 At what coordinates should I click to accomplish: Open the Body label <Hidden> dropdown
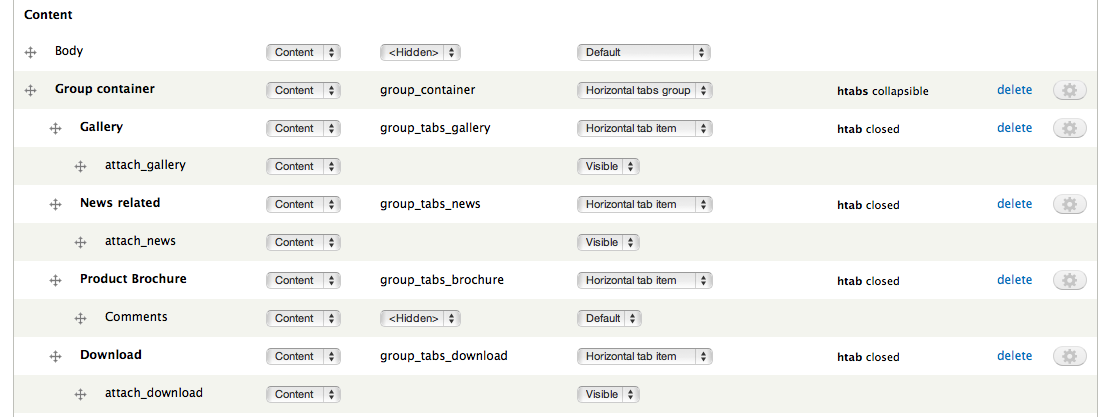tap(420, 52)
